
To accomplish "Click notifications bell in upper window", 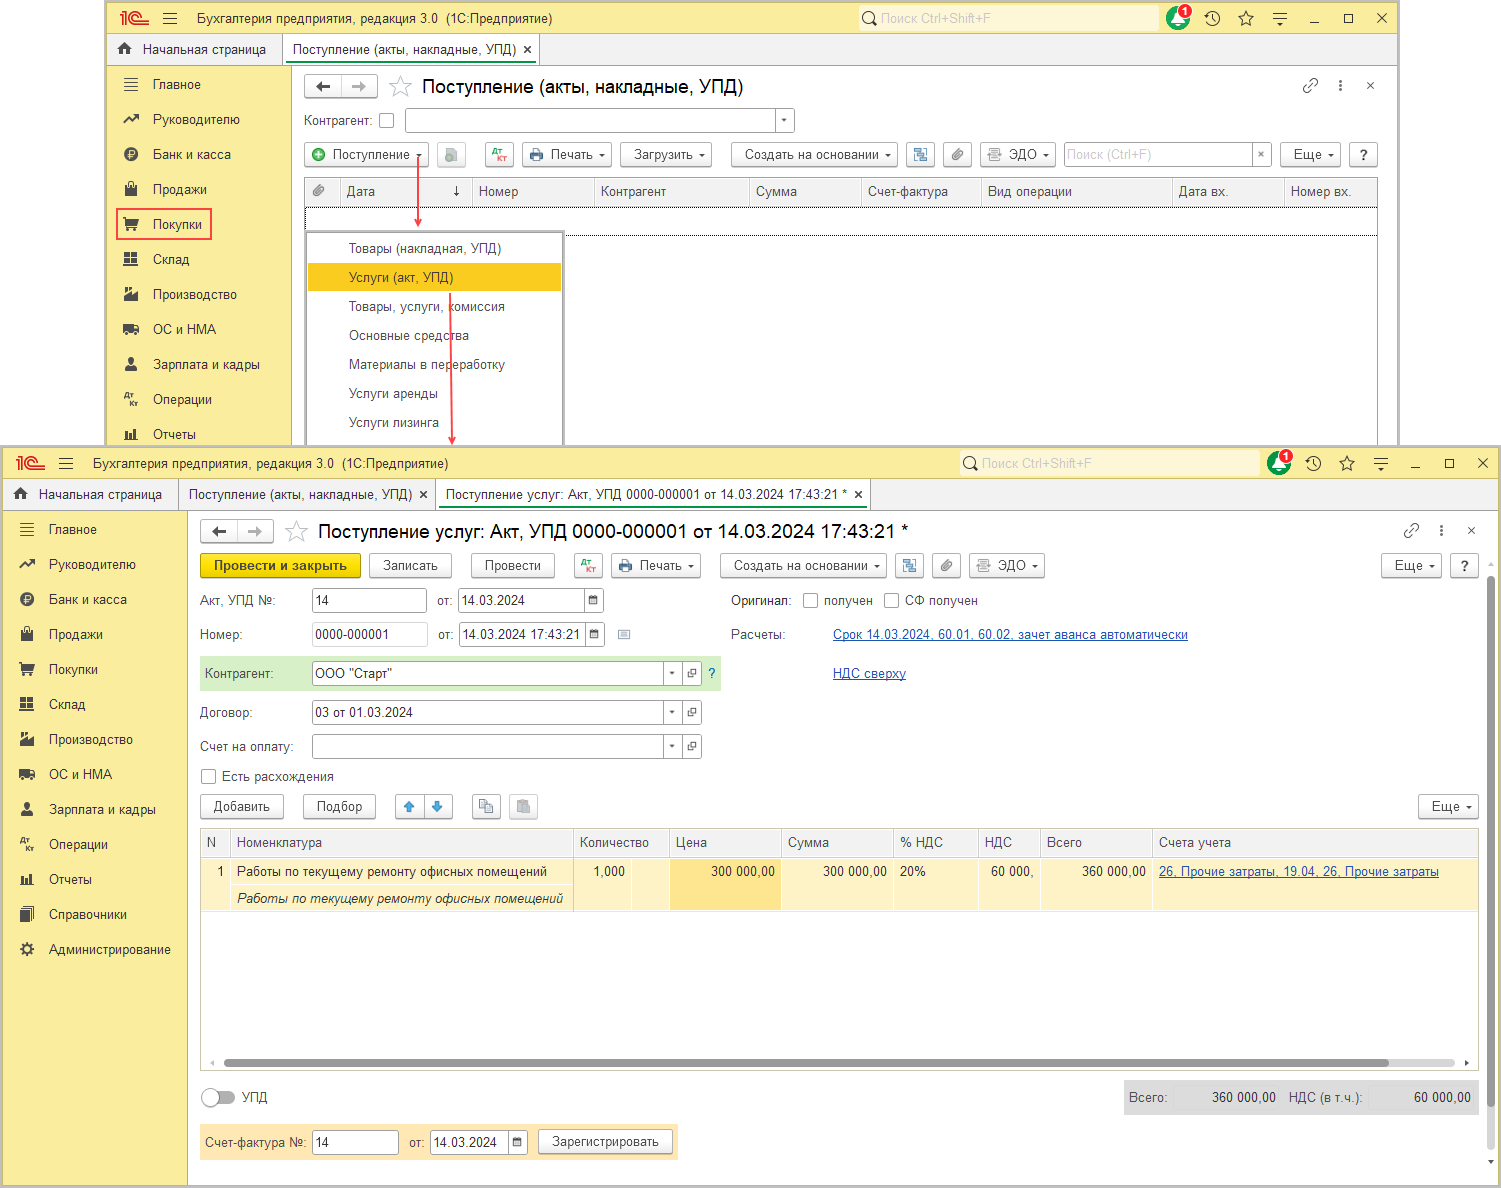I will [1178, 19].
